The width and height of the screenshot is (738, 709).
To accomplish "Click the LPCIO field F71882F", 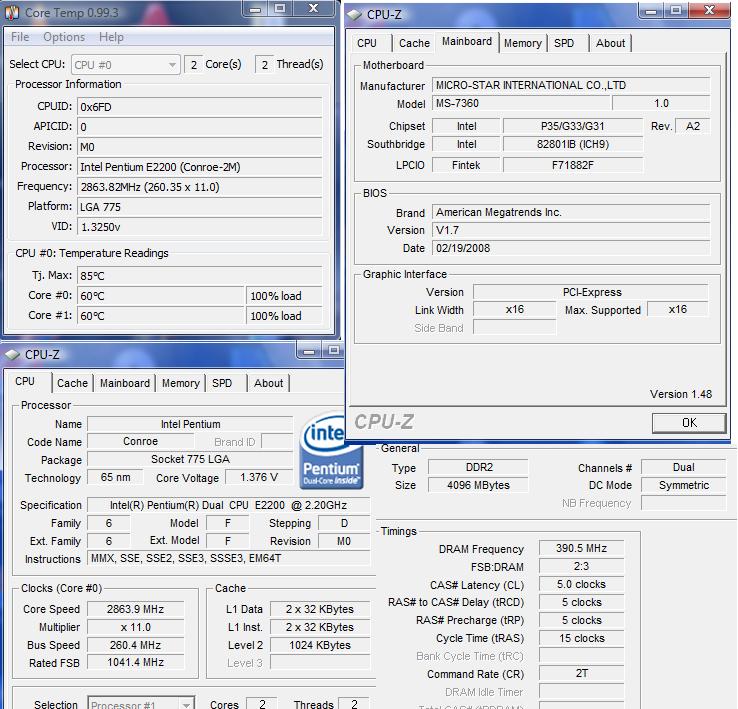I will (x=572, y=165).
